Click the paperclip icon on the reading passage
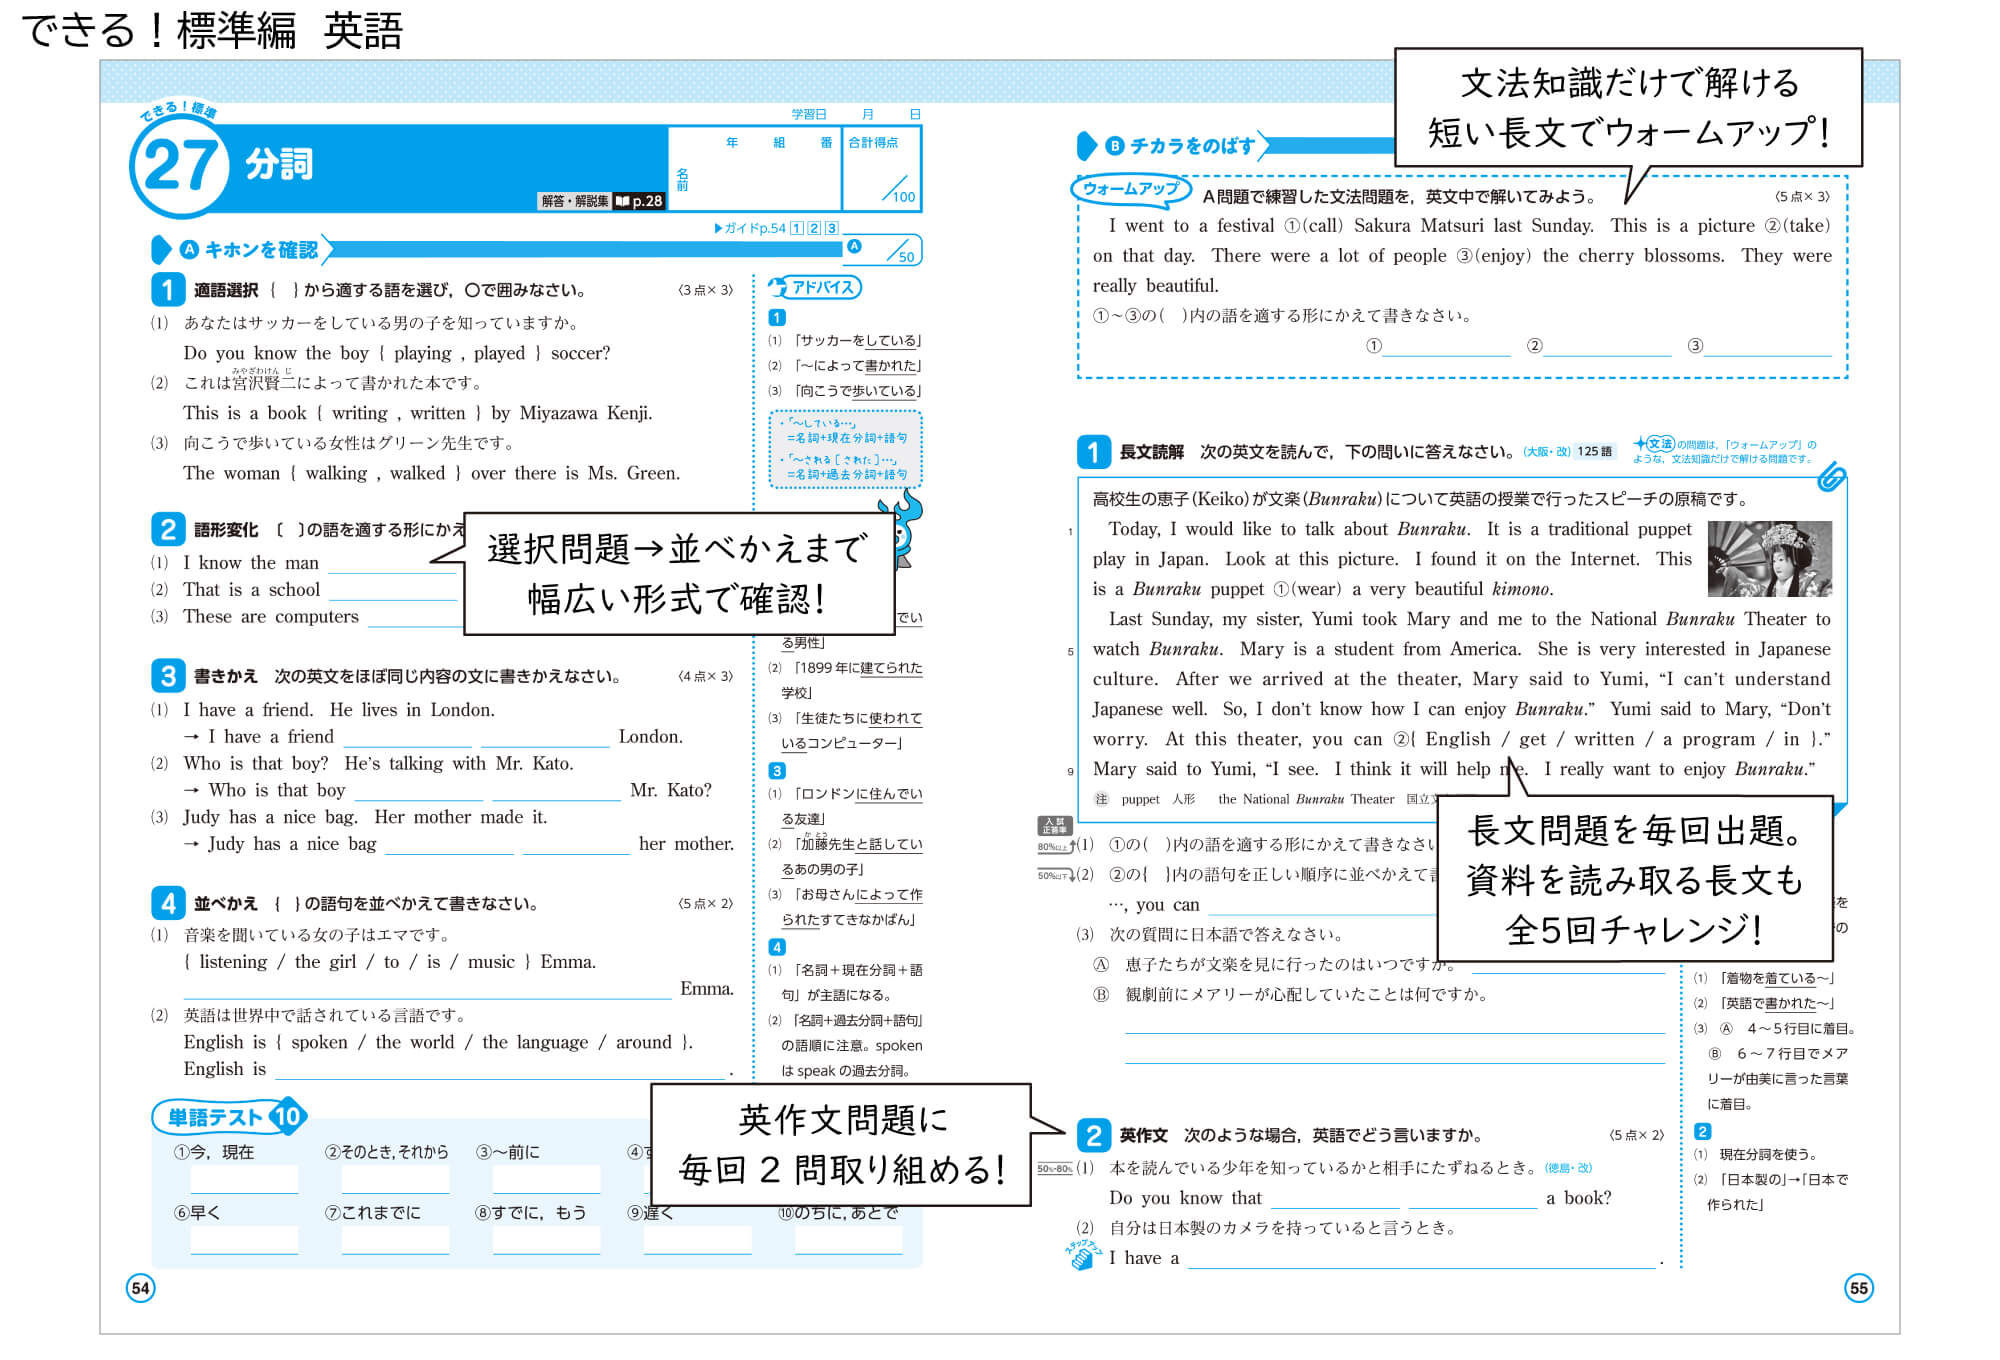2000x1360 pixels. click(x=1831, y=478)
